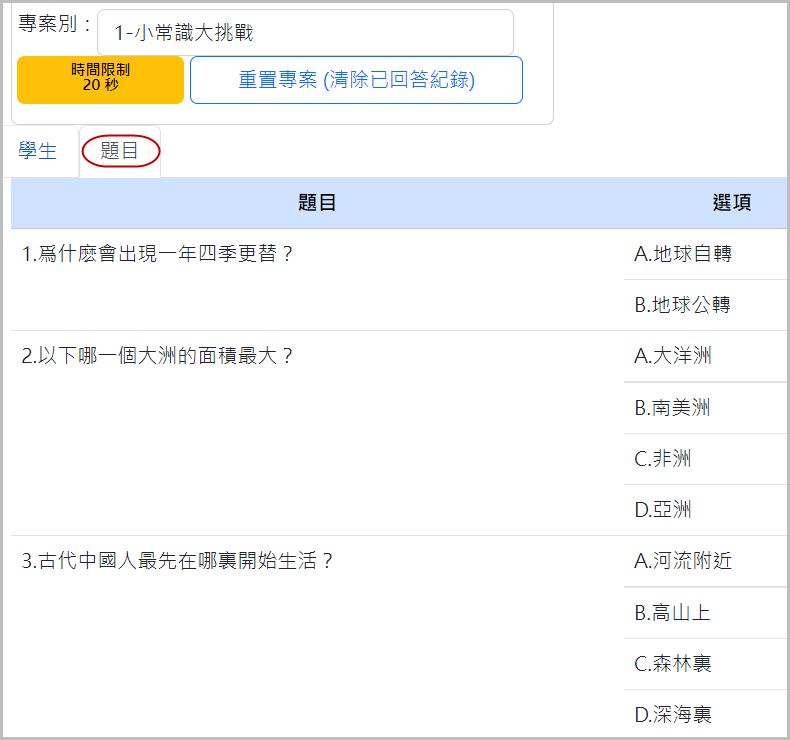Choose option C.森林裏

pyautogui.click(x=673, y=664)
